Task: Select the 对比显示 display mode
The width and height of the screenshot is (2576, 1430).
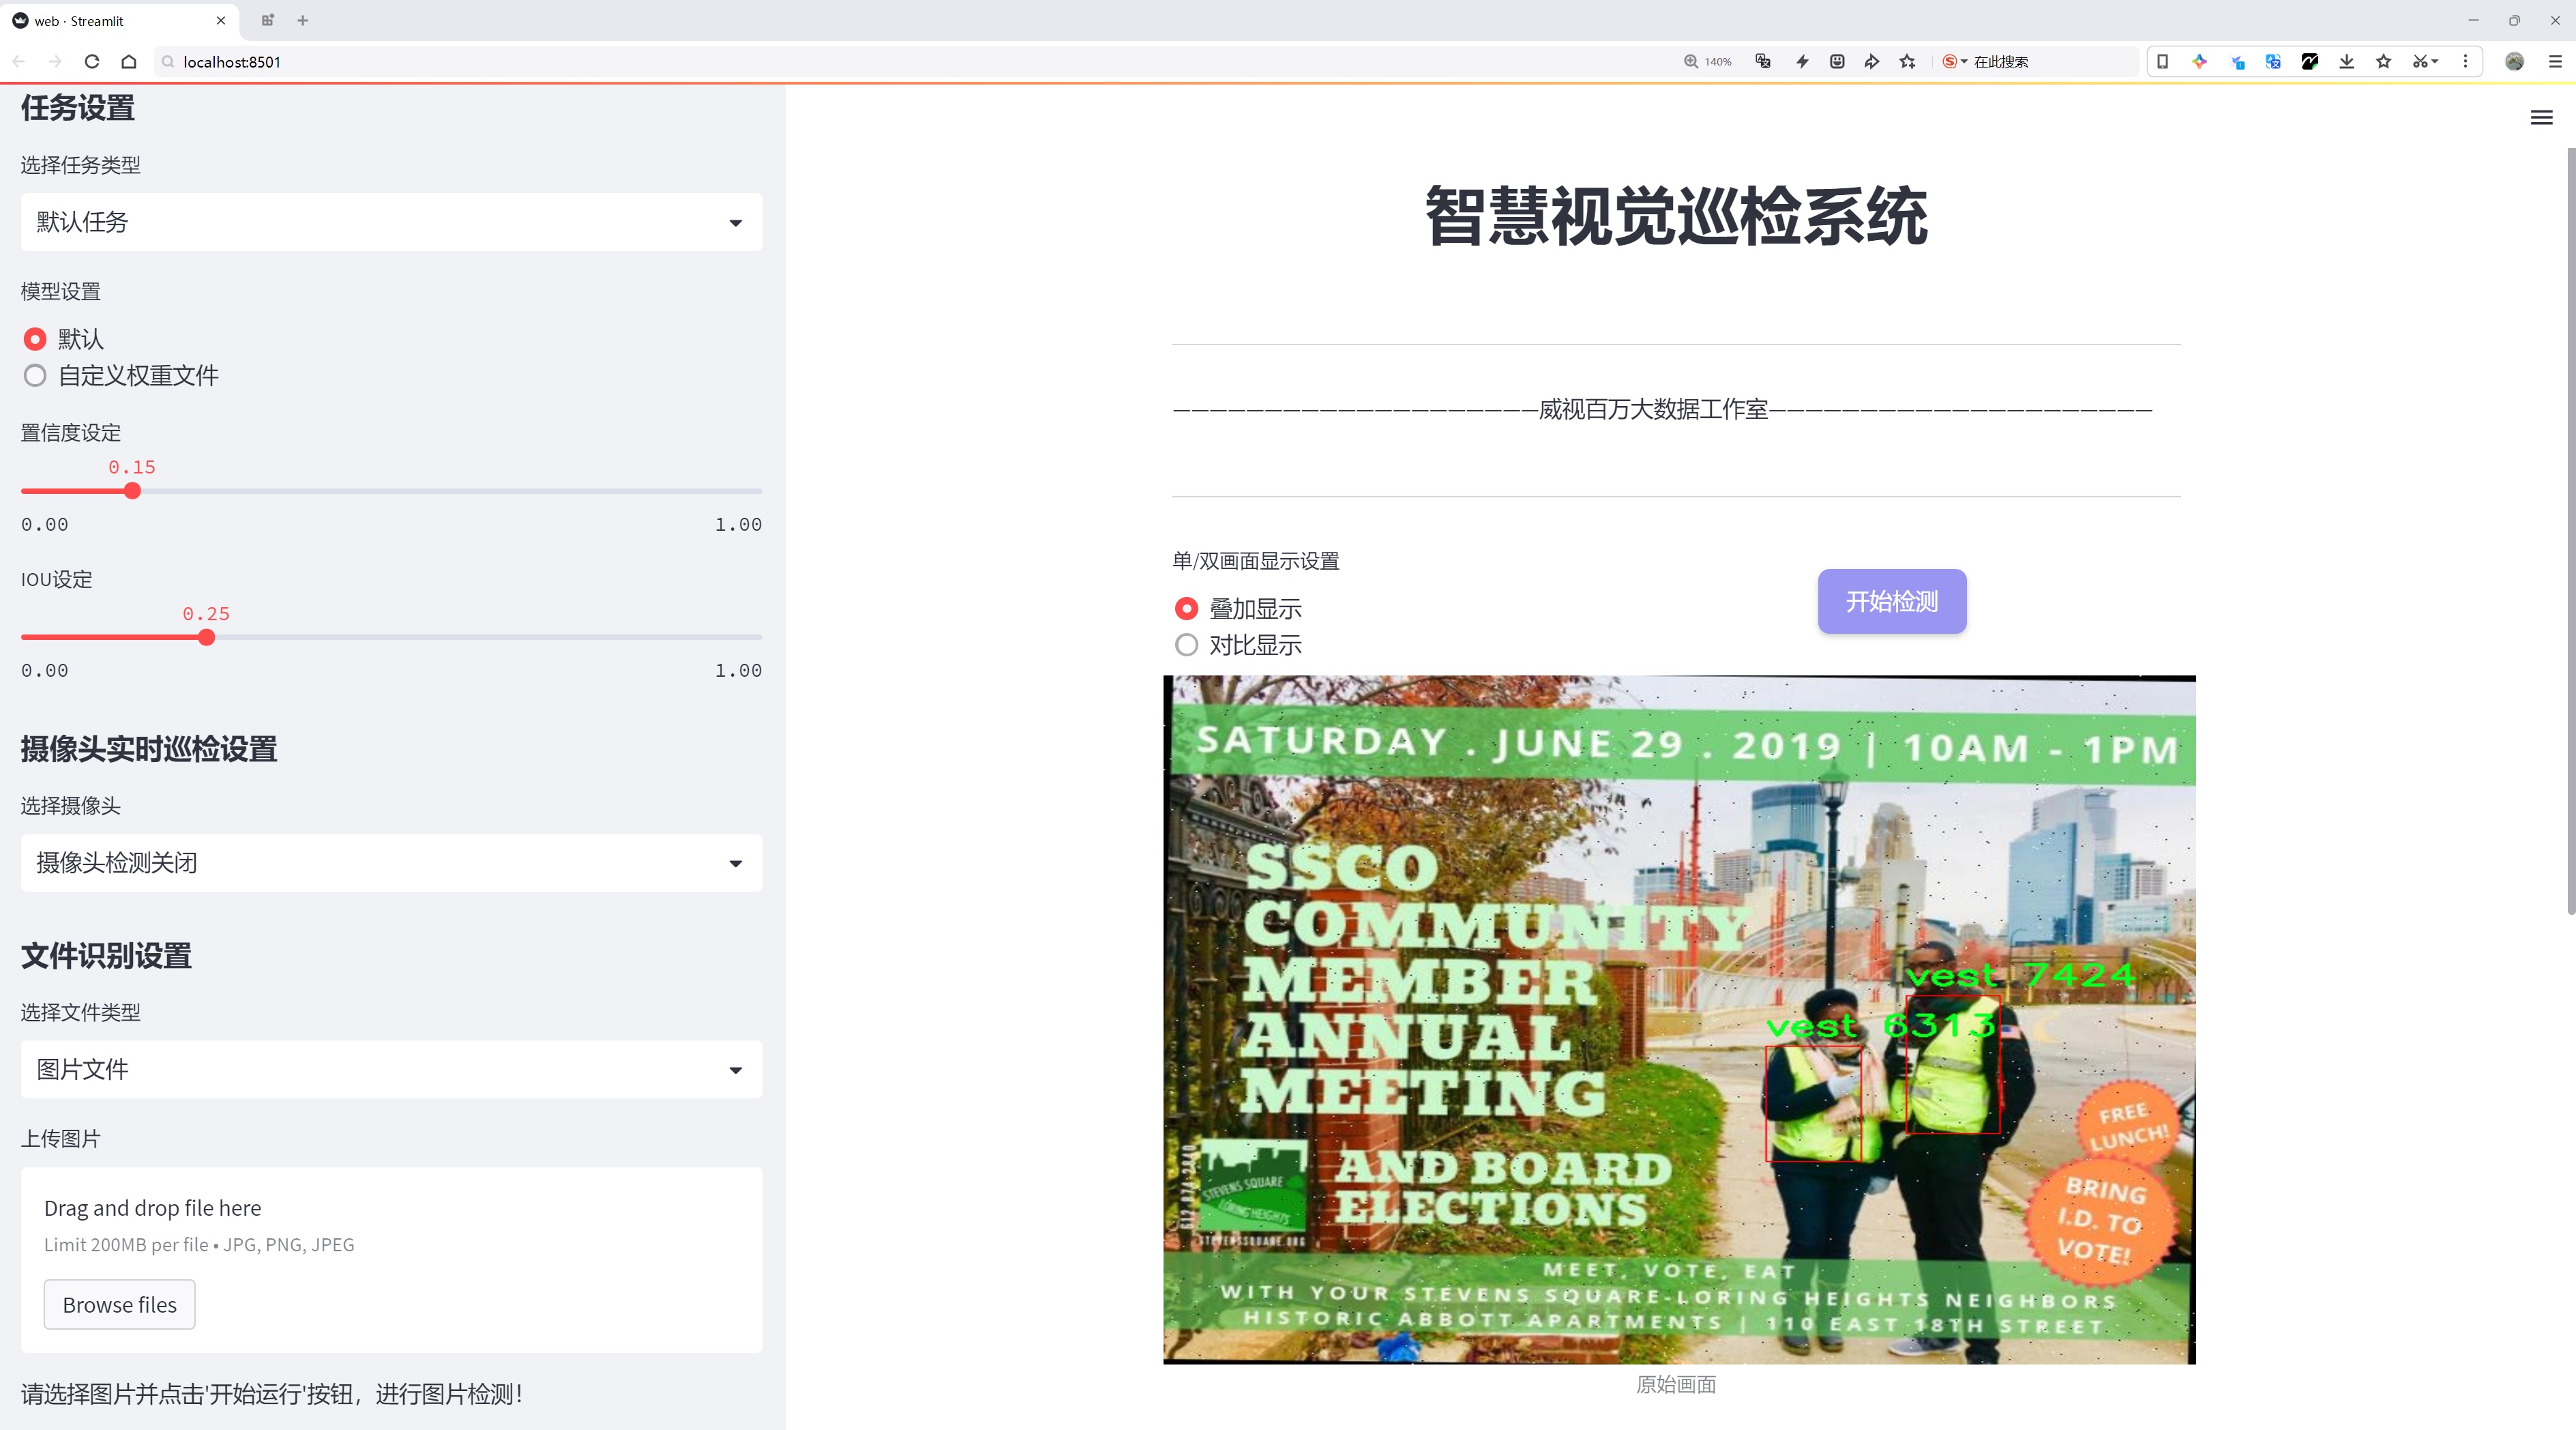Action: [1186, 645]
